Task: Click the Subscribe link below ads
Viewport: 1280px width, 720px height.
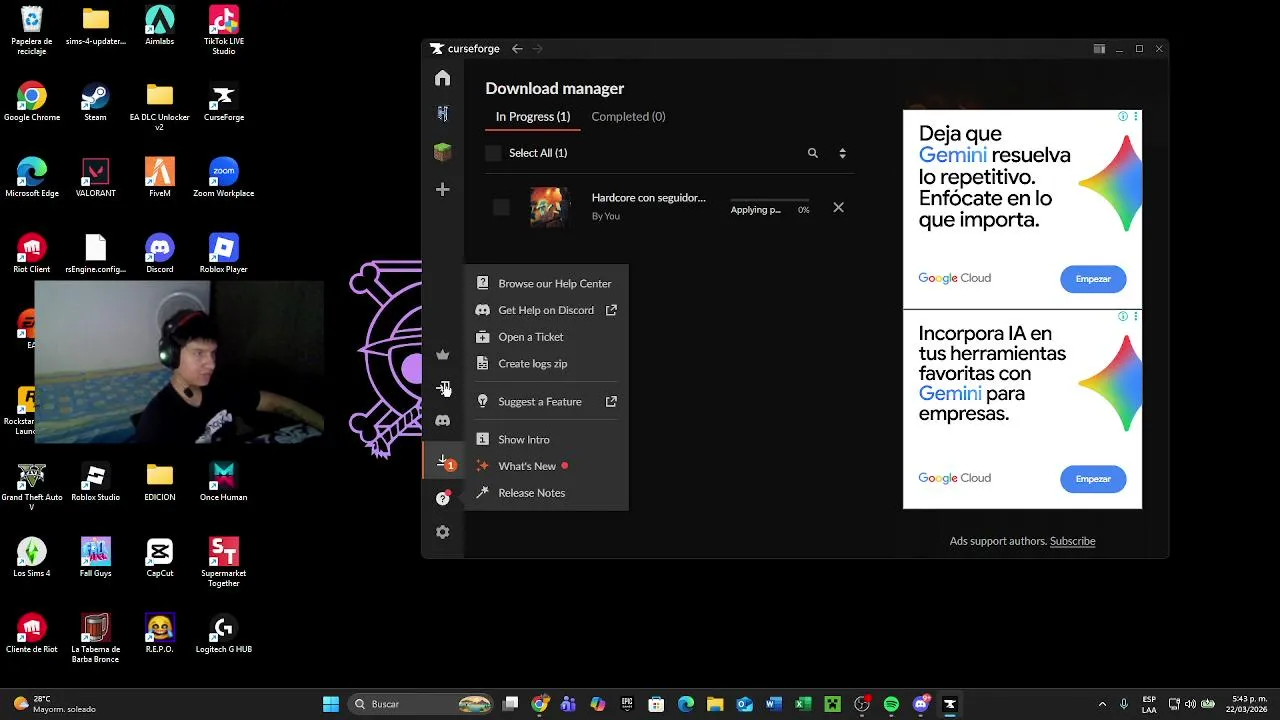Action: (x=1072, y=541)
